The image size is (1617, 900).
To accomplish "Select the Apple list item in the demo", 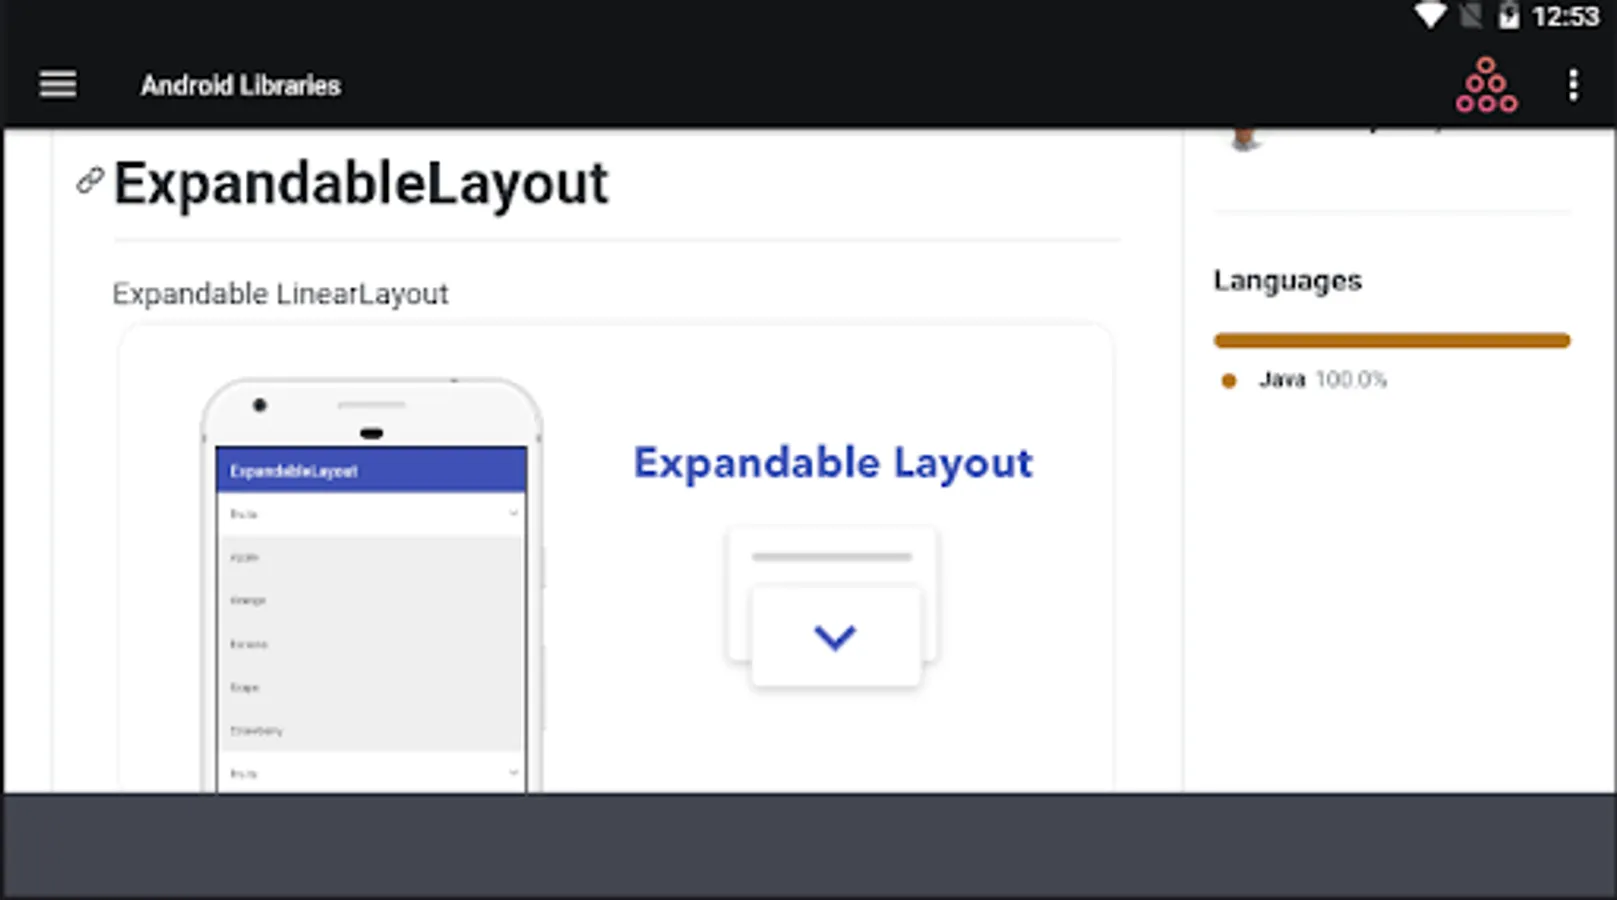I will (x=370, y=557).
